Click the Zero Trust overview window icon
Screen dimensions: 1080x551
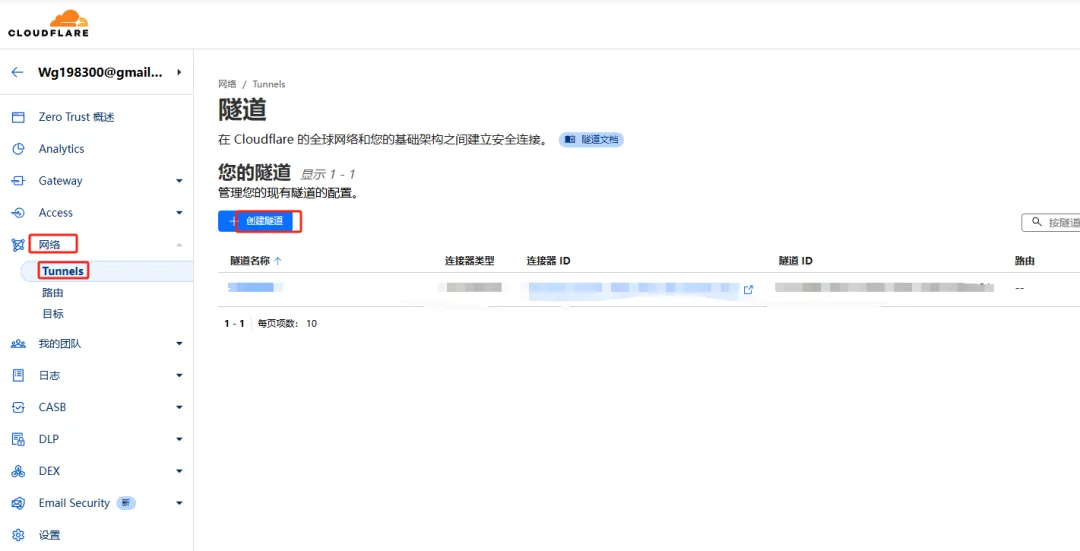click(x=19, y=117)
